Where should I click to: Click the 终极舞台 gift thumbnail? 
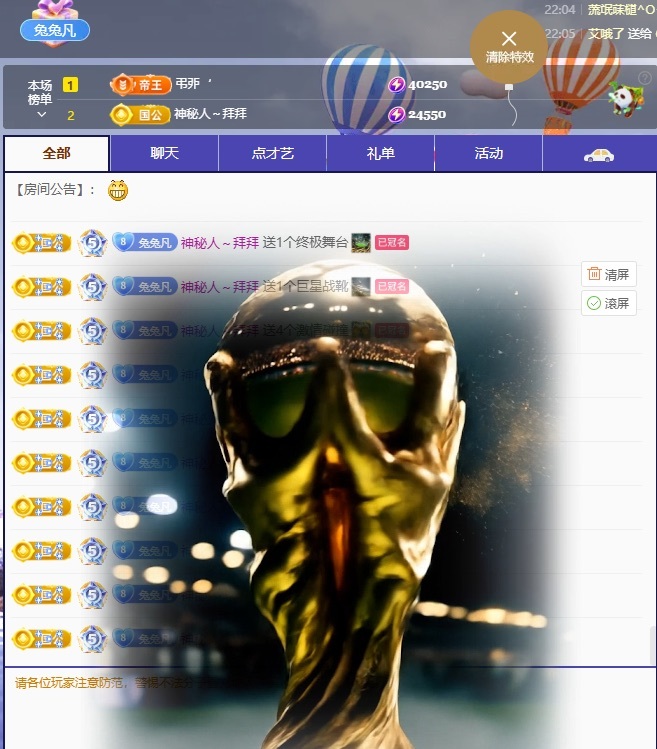point(361,243)
